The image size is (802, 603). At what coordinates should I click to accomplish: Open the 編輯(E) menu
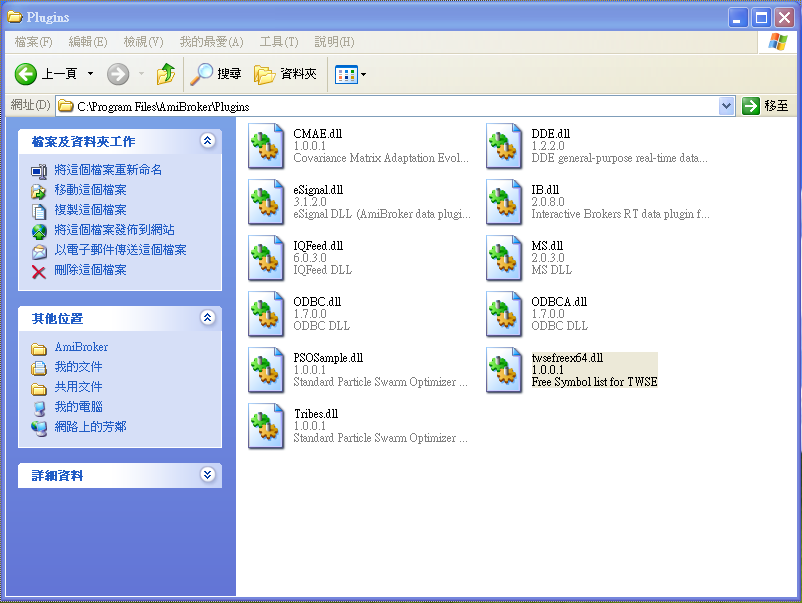point(88,42)
